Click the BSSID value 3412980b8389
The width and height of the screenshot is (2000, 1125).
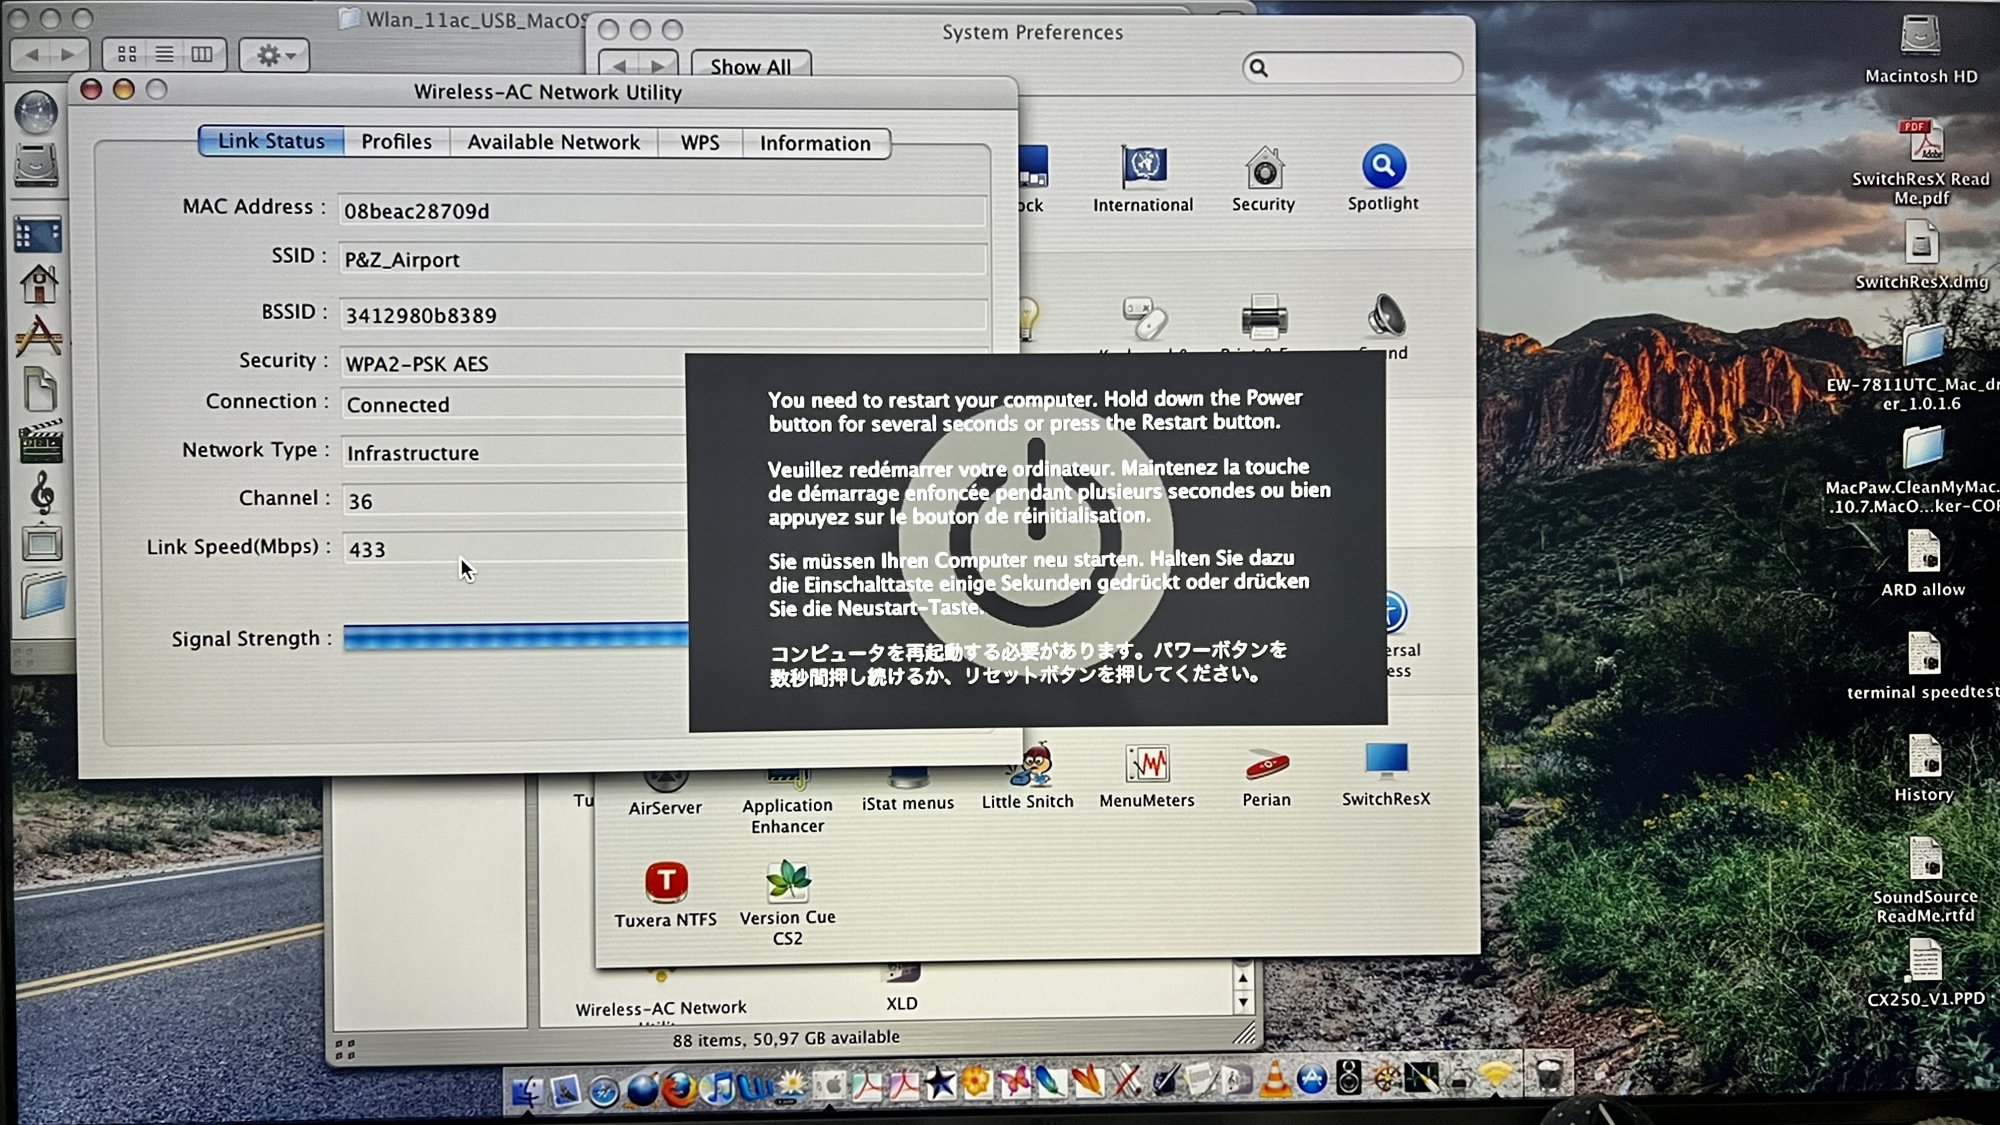pos(421,315)
